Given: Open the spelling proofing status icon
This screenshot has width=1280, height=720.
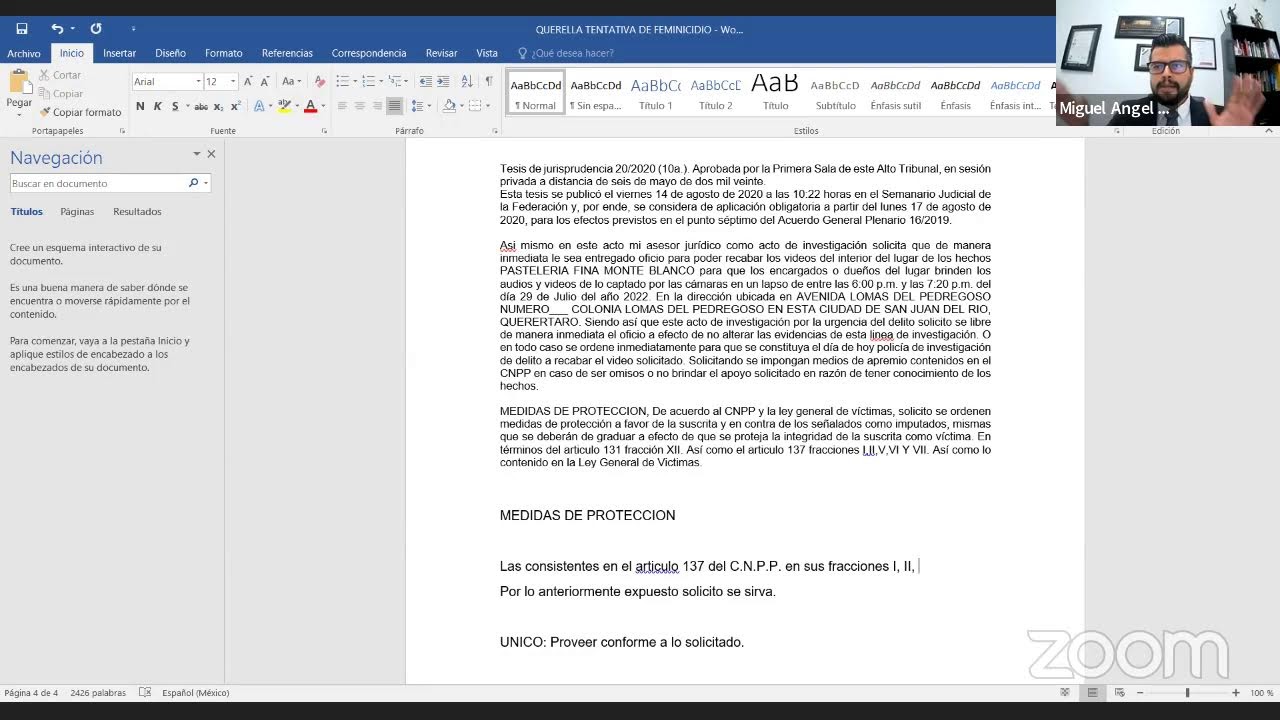Looking at the screenshot, I should pyautogui.click(x=145, y=692).
